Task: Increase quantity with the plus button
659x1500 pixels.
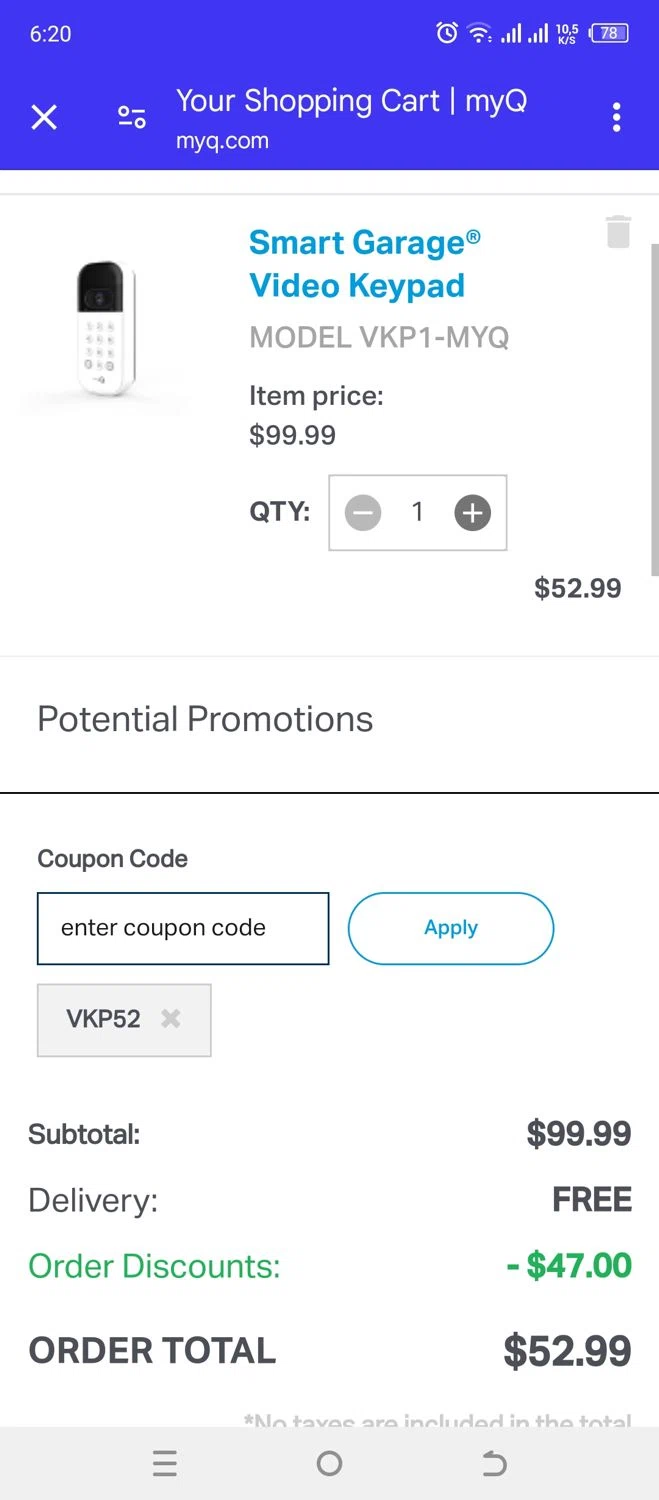Action: coord(472,513)
